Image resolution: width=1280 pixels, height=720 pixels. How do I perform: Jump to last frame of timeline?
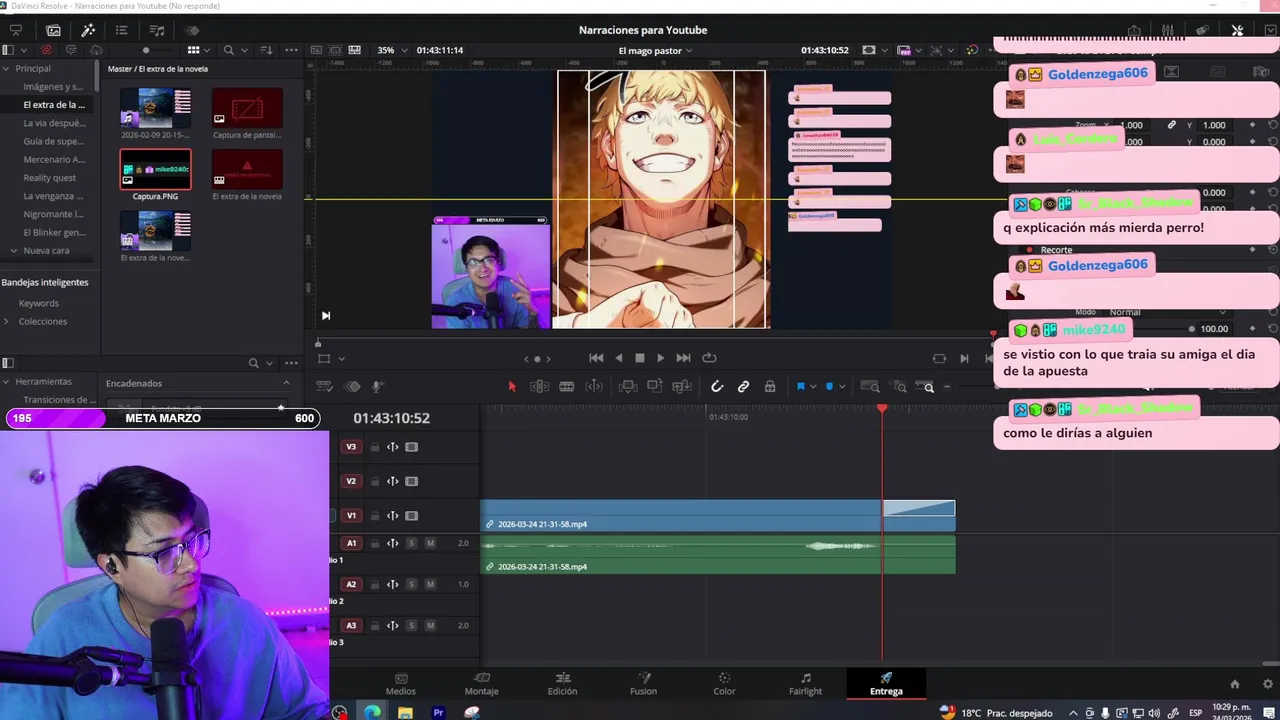683,358
